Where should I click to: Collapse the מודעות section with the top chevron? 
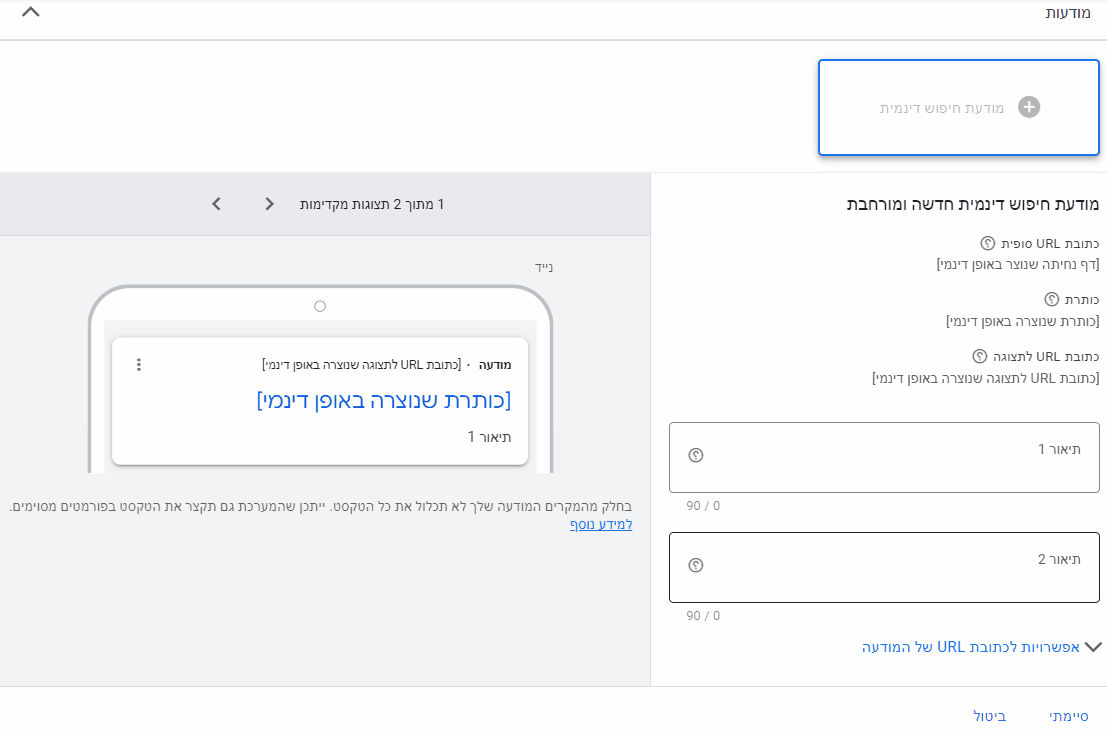tap(31, 12)
